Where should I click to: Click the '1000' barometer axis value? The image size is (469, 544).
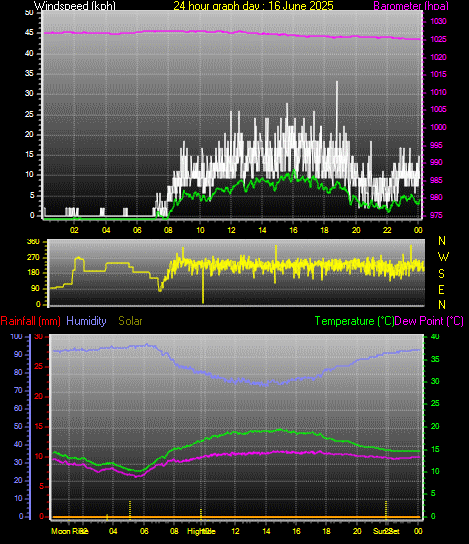click(x=438, y=127)
